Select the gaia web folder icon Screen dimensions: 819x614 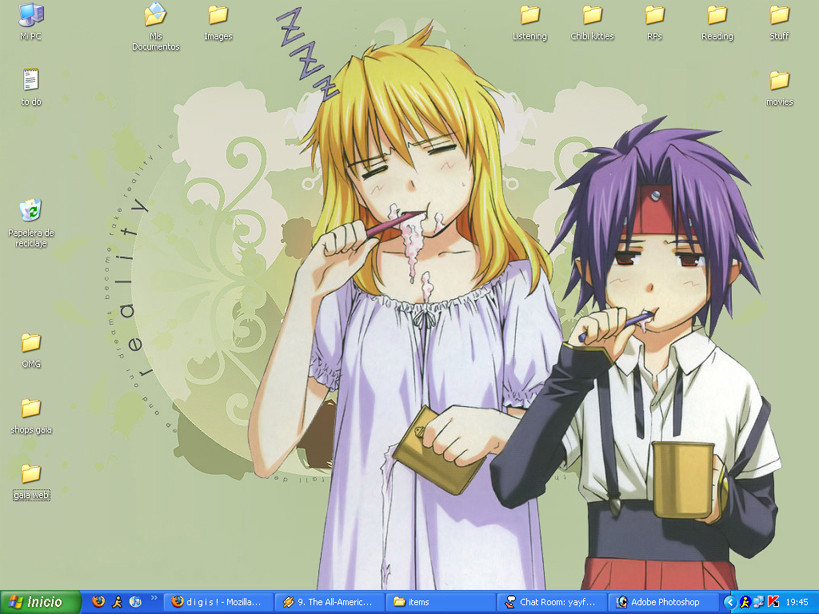(31, 482)
